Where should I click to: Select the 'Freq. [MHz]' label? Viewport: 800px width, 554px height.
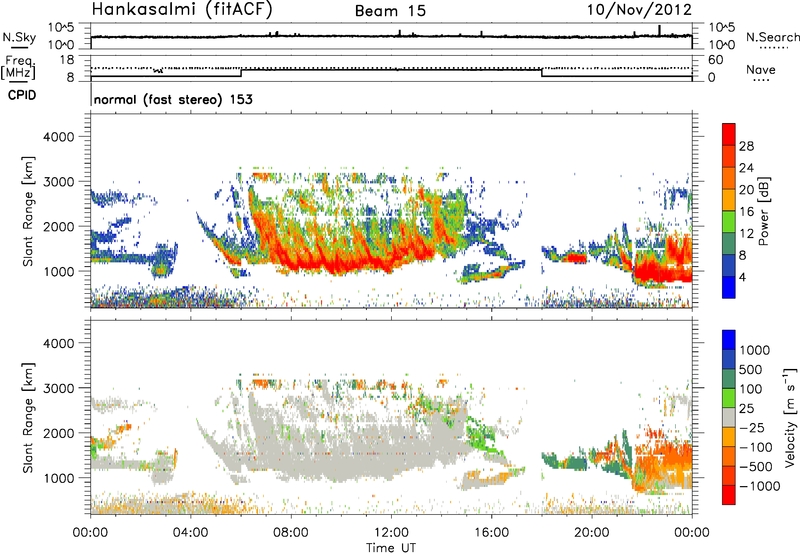pyautogui.click(x=18, y=67)
